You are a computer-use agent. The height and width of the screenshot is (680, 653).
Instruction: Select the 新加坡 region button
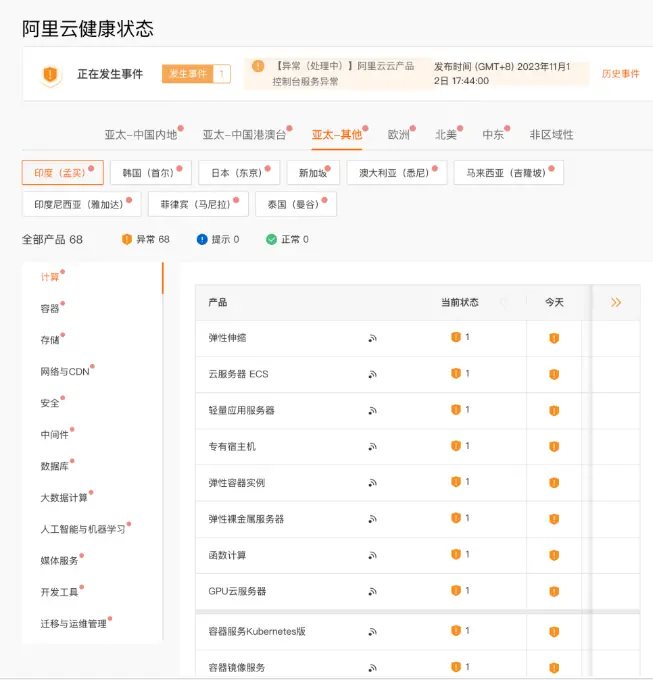tap(313, 173)
